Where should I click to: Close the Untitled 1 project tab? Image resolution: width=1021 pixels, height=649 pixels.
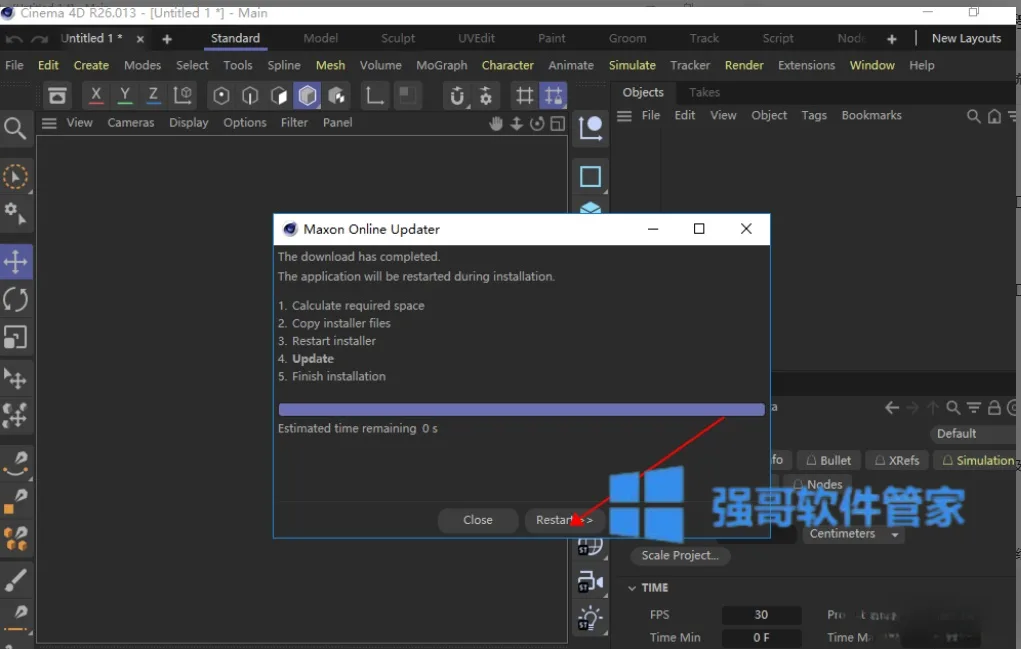click(x=140, y=39)
